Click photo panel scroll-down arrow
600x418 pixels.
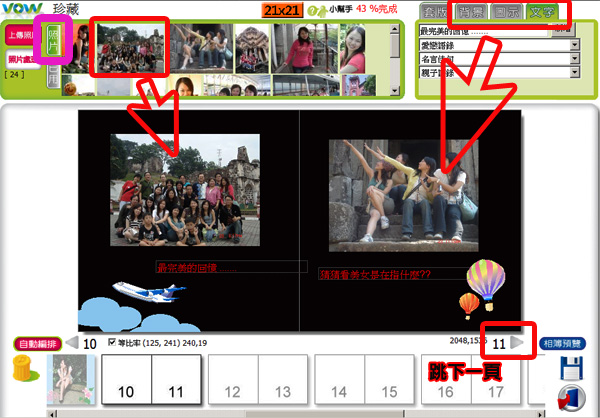pyautogui.click(x=395, y=91)
